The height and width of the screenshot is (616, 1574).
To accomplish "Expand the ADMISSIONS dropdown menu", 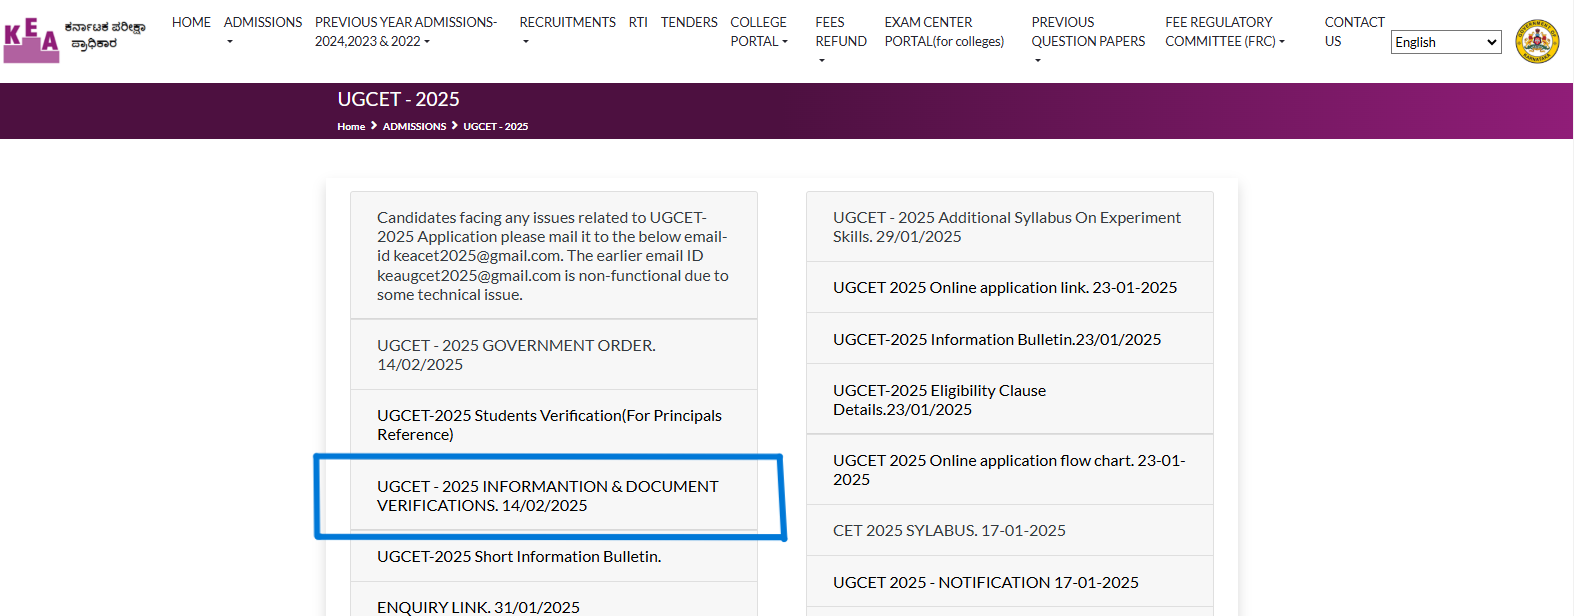I will (x=263, y=31).
